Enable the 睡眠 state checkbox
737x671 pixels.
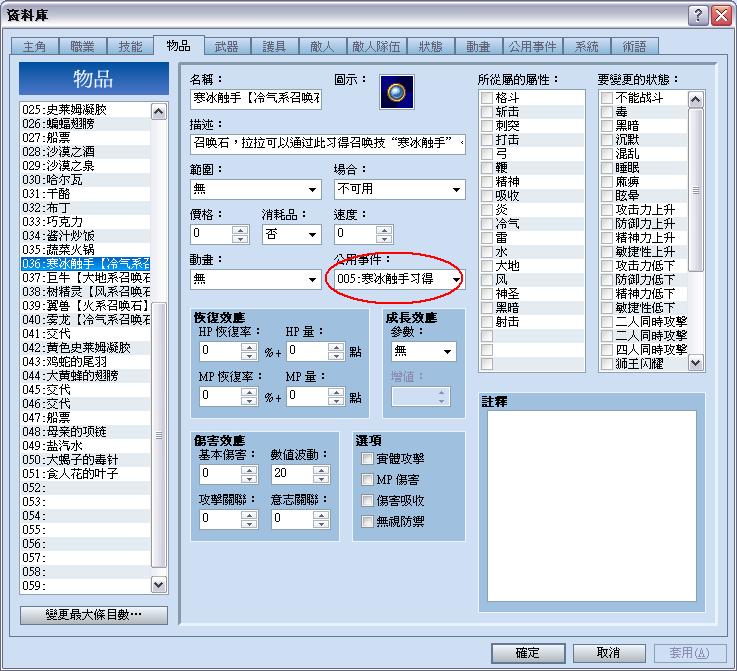tap(607, 168)
